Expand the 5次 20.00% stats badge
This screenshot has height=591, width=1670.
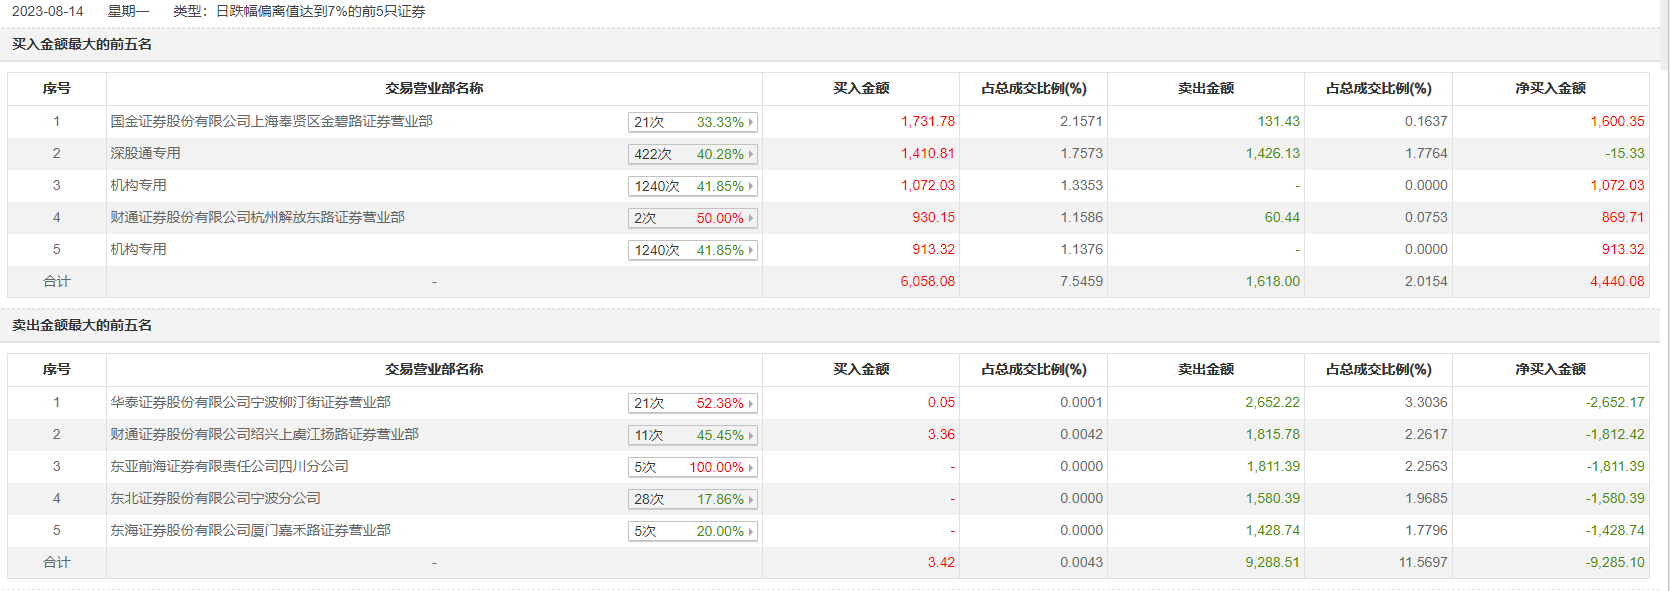click(693, 531)
